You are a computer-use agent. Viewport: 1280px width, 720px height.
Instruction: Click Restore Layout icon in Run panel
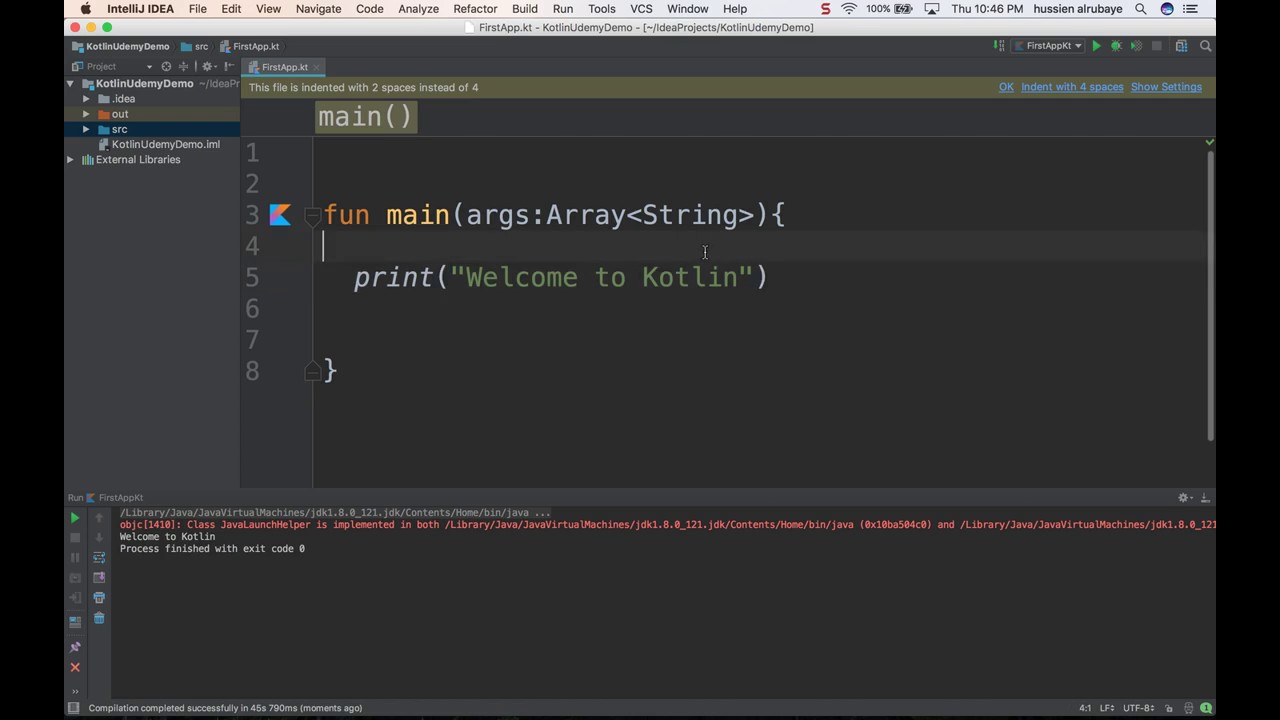pyautogui.click(x=75, y=622)
